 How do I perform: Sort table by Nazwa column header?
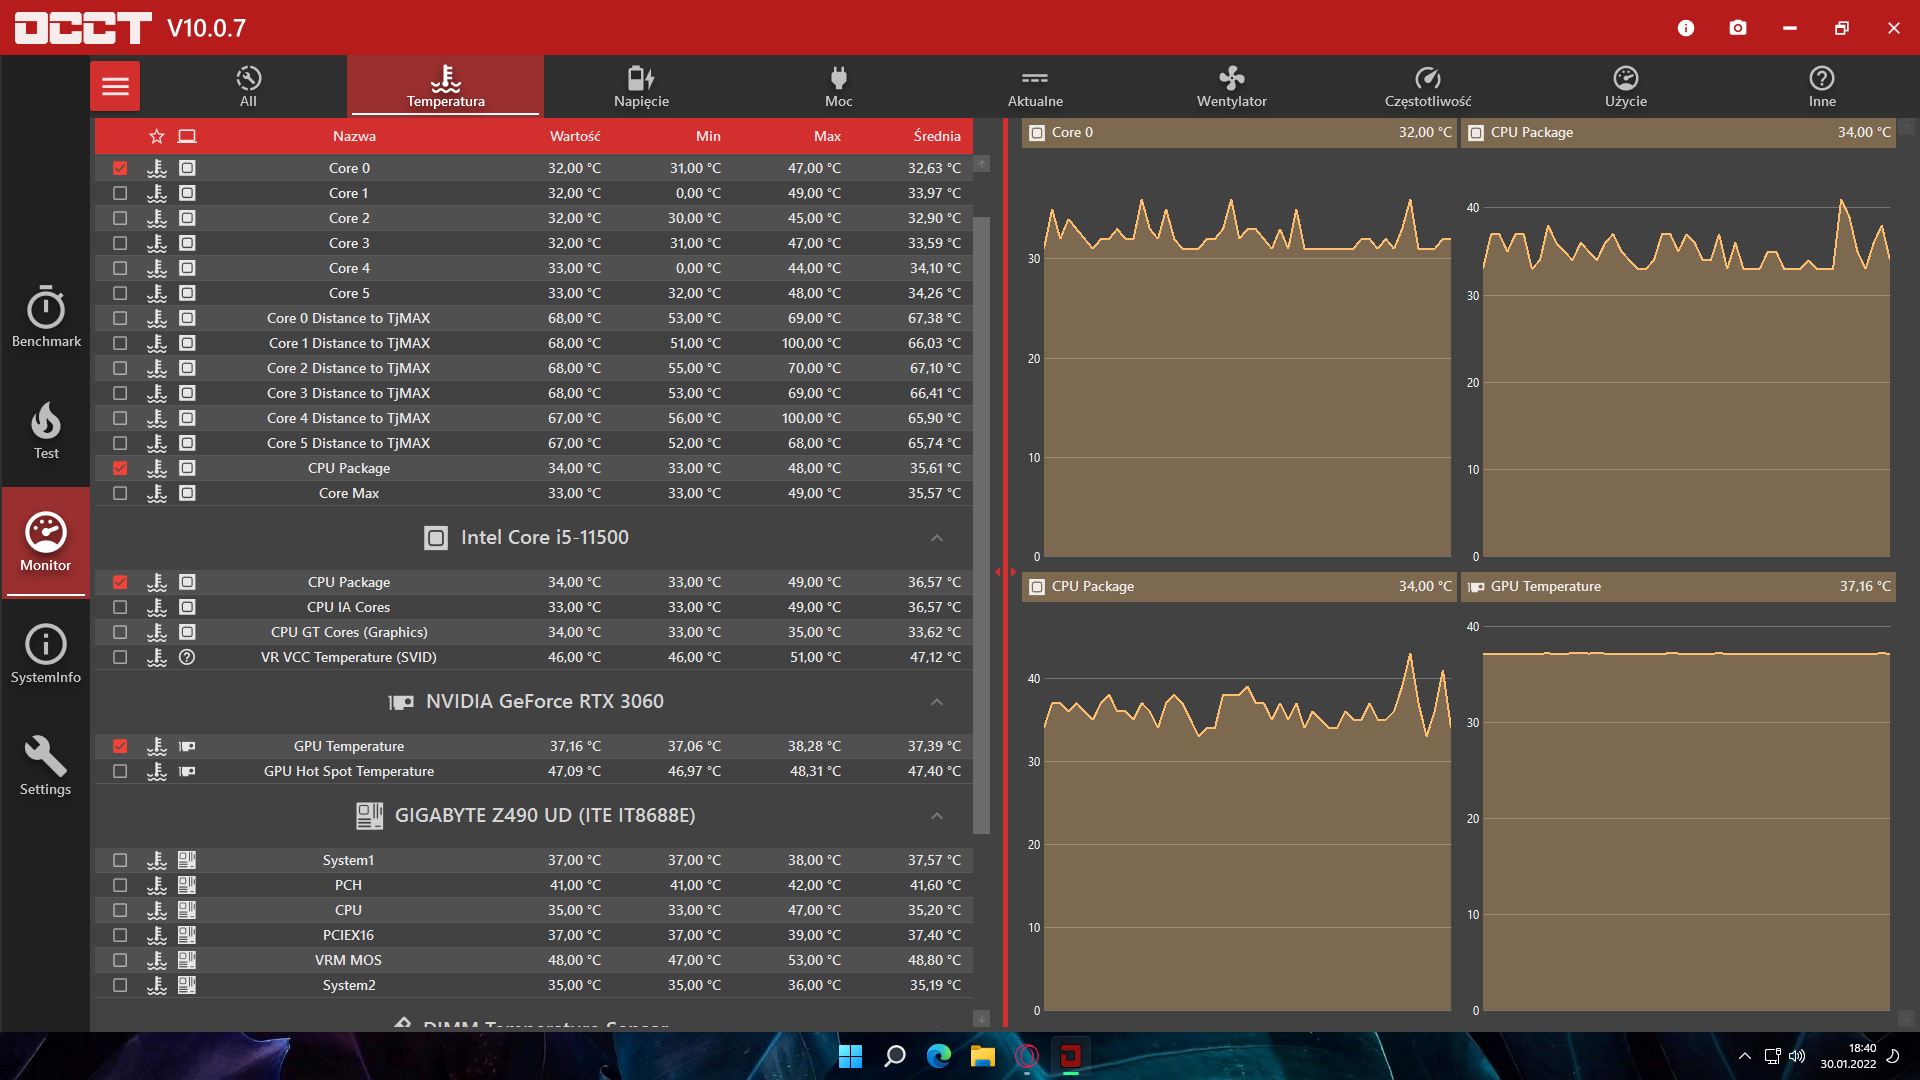coord(354,136)
